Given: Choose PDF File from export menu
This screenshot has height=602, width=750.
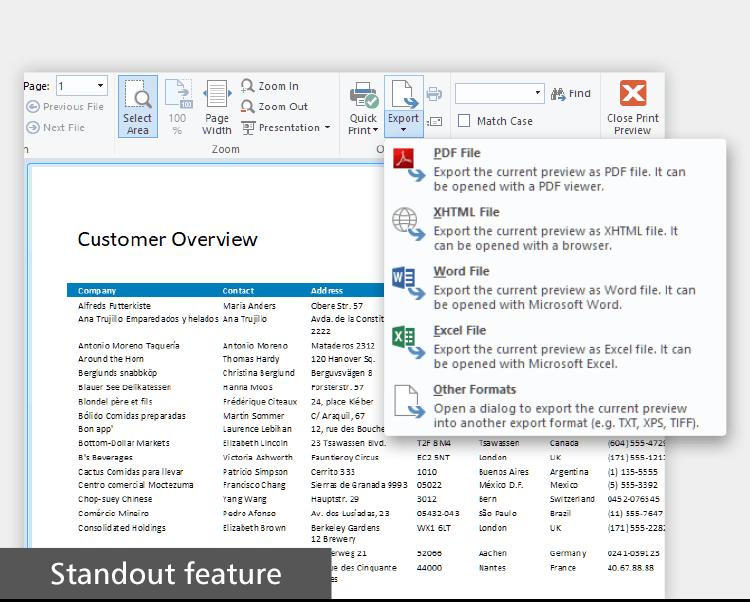Looking at the screenshot, I should (x=555, y=170).
